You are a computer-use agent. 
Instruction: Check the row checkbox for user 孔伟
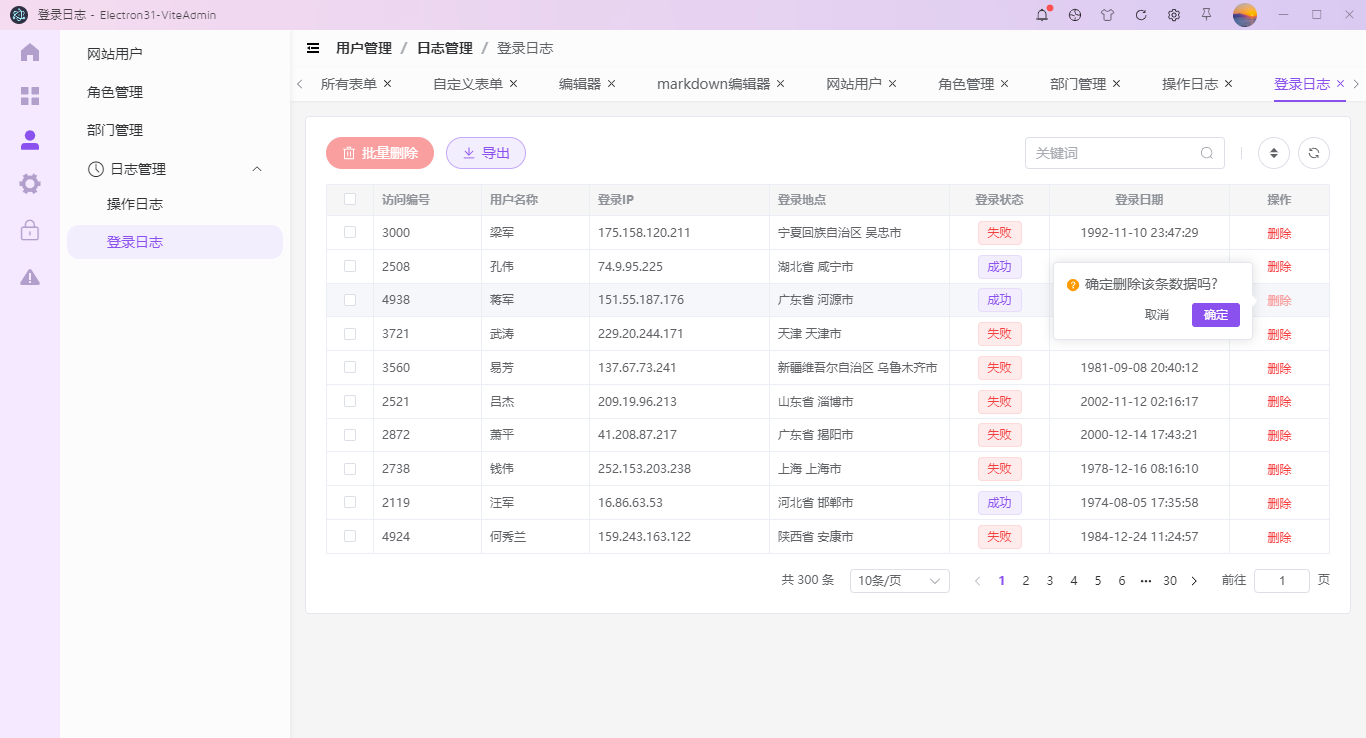pyautogui.click(x=349, y=266)
